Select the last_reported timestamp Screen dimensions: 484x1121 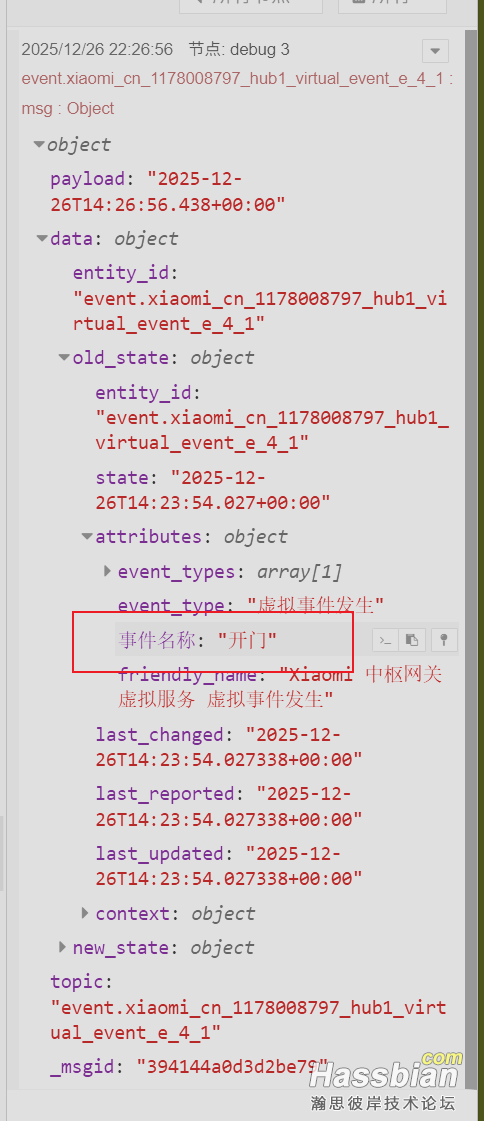[229, 806]
